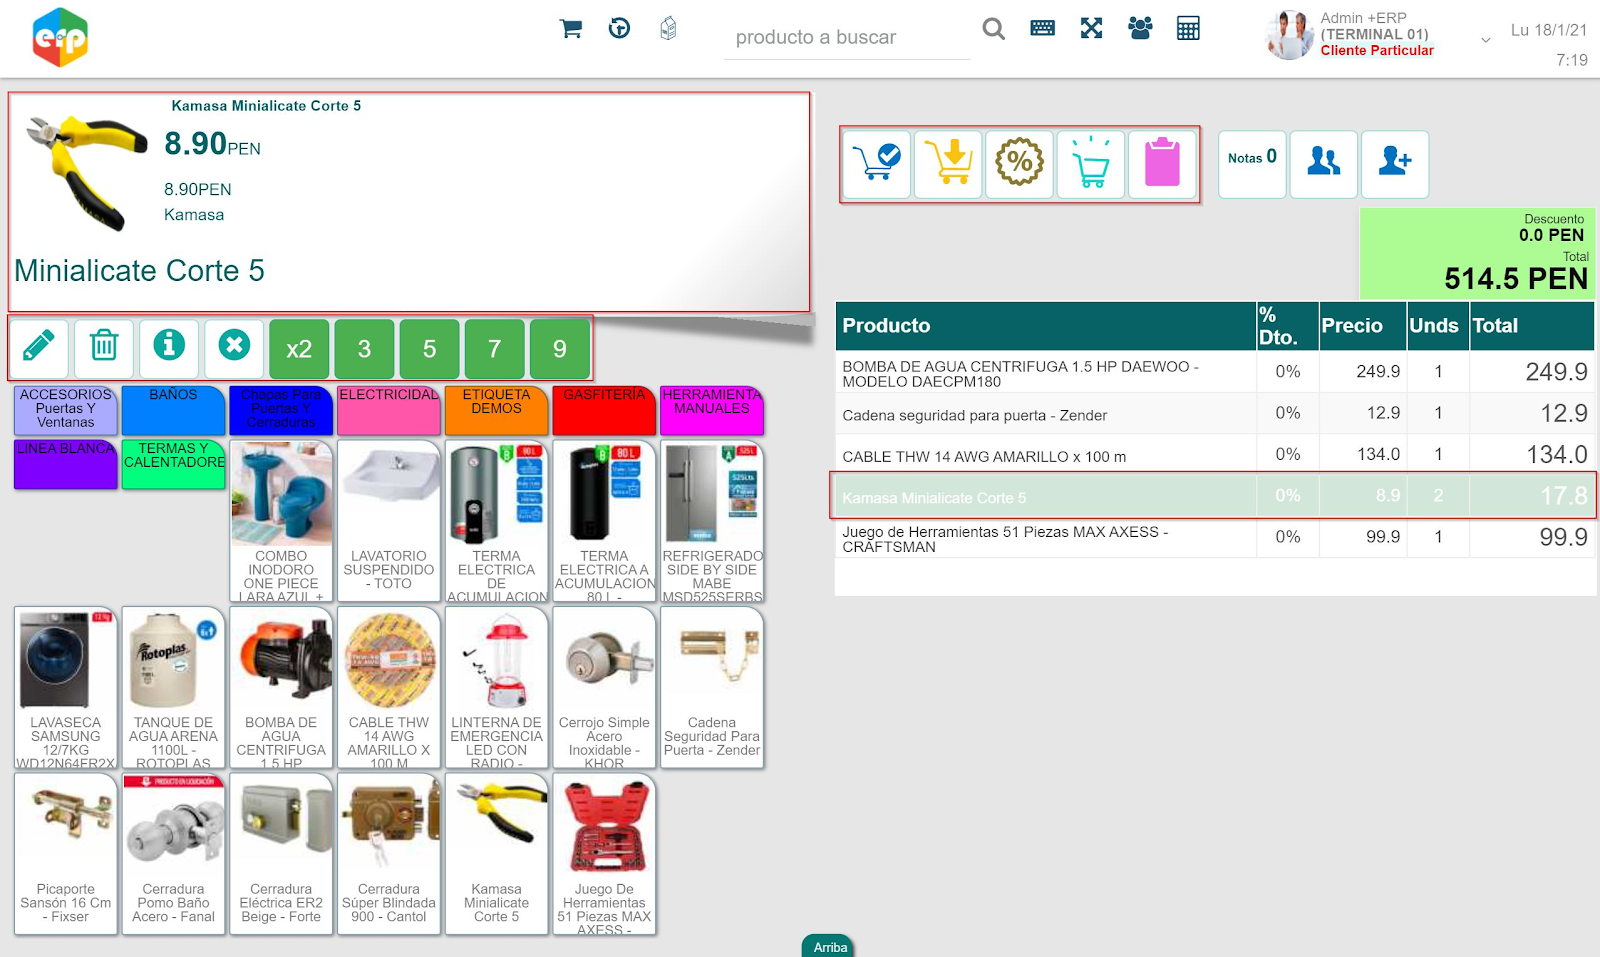
Task: Open the ETIQUETA DEMOS category
Action: pos(497,410)
